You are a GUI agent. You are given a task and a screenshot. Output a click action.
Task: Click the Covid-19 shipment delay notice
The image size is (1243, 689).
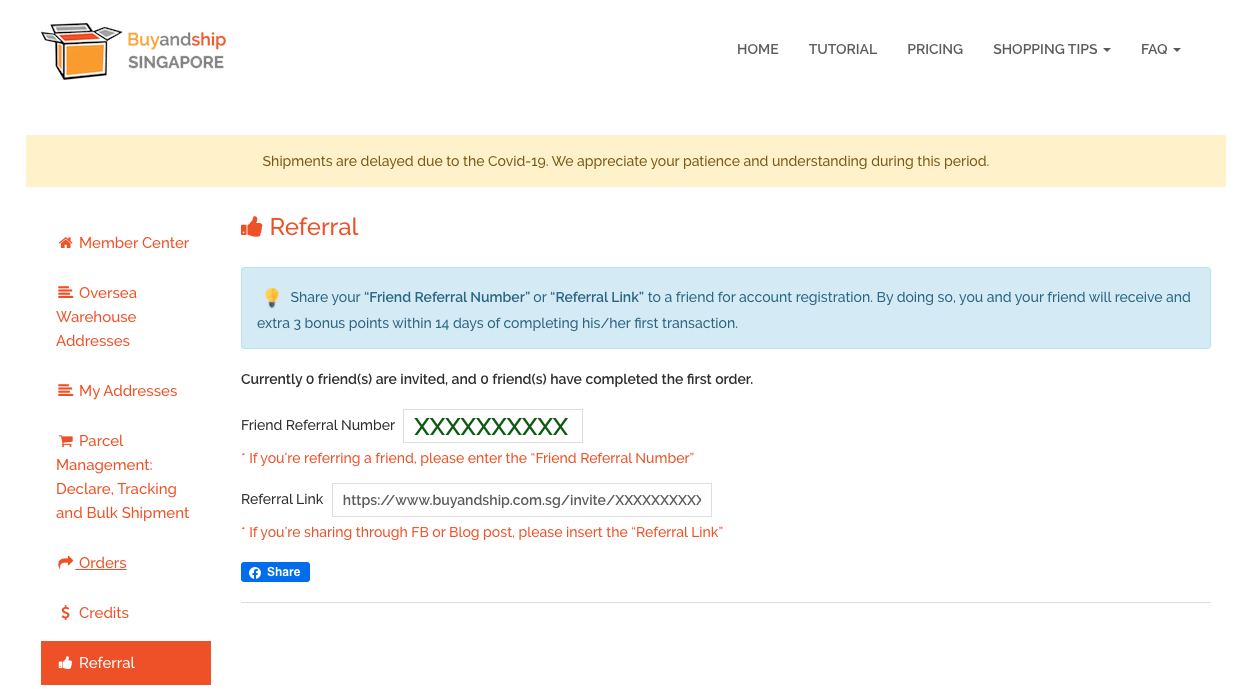point(626,161)
